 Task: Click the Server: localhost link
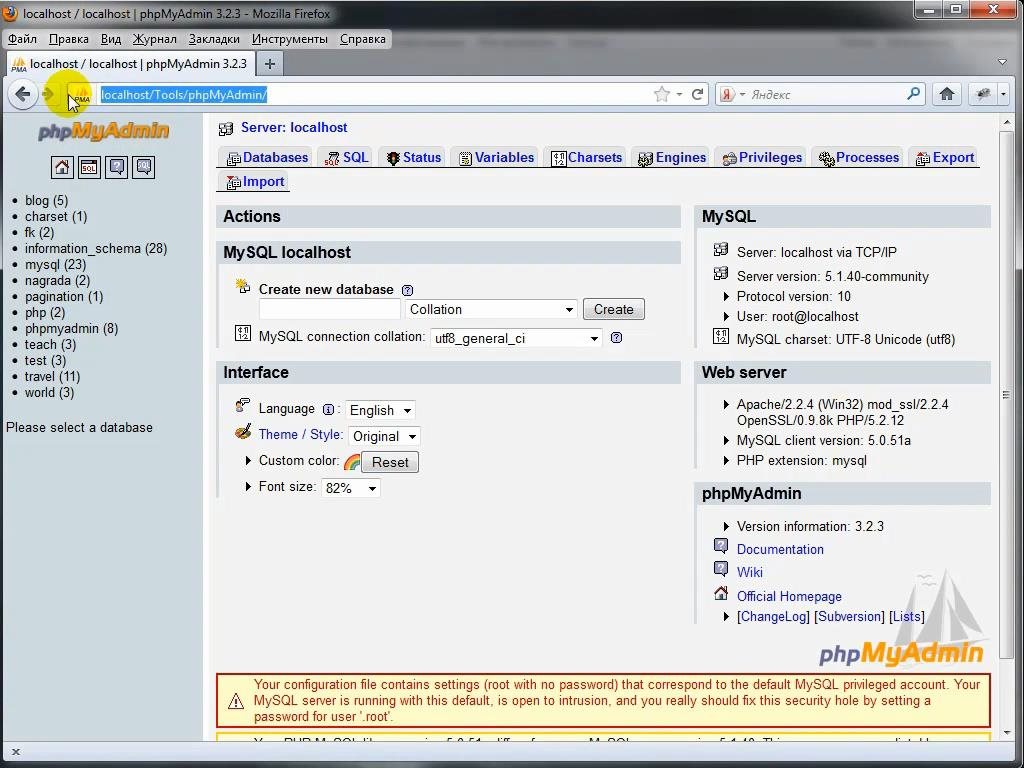pos(294,127)
